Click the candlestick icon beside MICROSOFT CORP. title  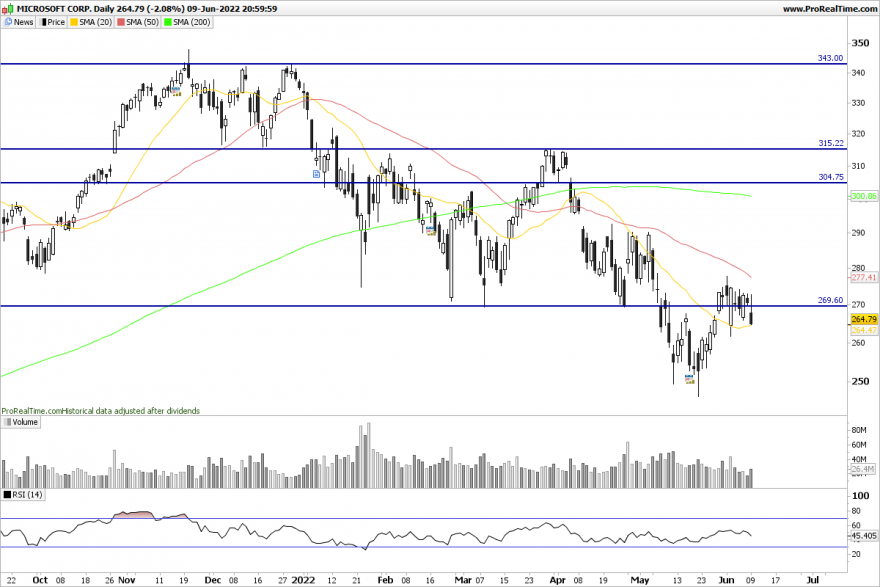click(x=8, y=8)
